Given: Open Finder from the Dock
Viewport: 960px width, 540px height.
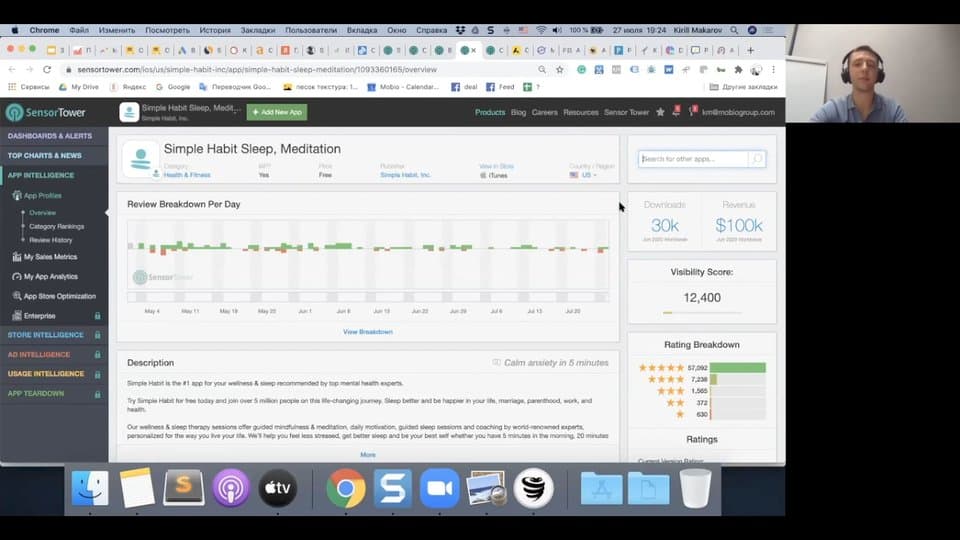Looking at the screenshot, I should pyautogui.click(x=90, y=488).
